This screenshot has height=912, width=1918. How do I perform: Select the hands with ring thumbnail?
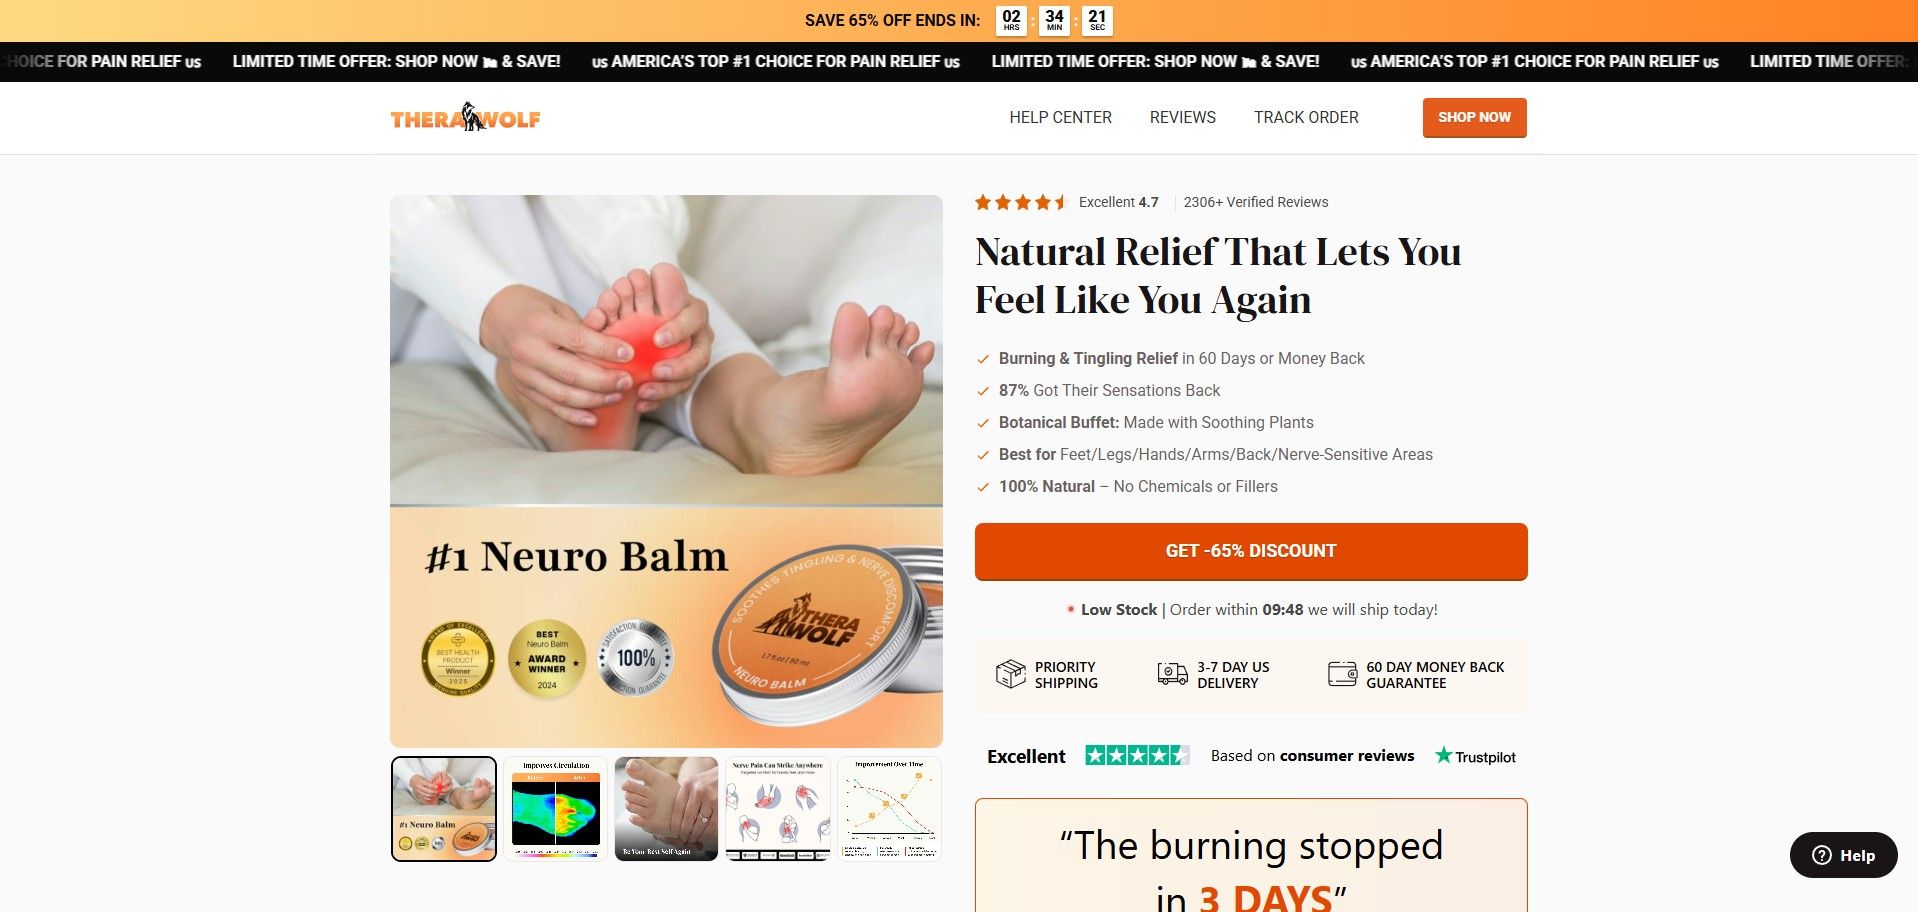pyautogui.click(x=667, y=809)
